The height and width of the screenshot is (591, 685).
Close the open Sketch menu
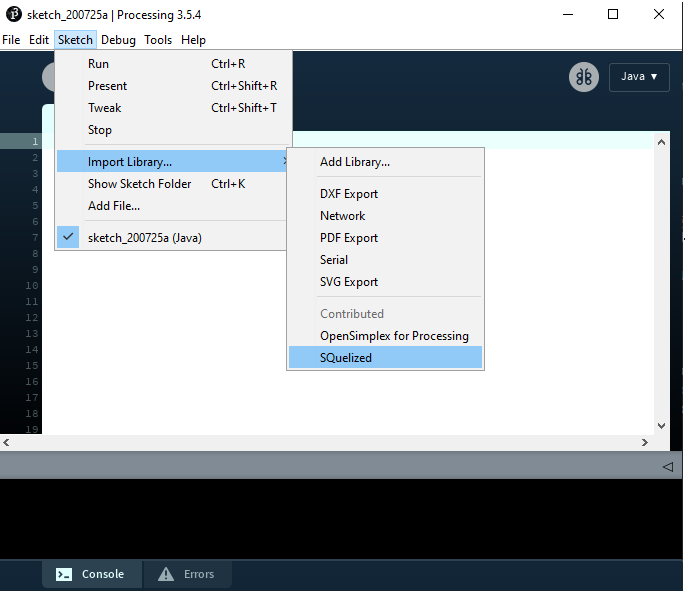click(x=75, y=40)
